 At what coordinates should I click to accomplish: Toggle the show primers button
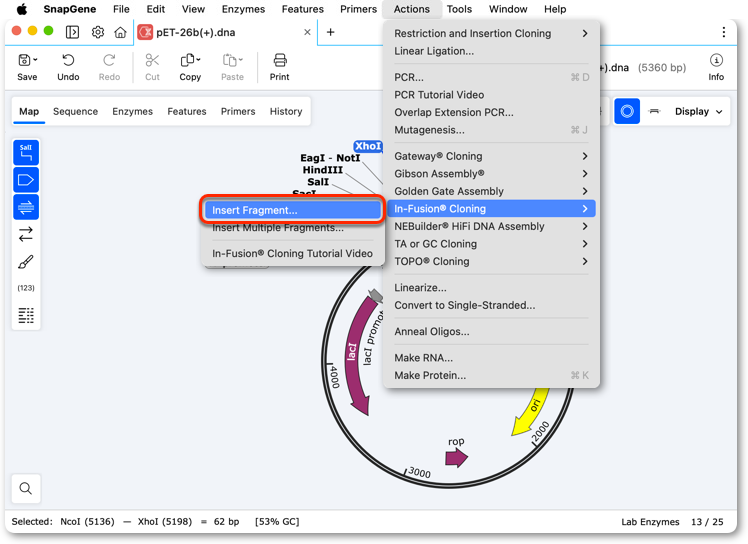[x=26, y=207]
